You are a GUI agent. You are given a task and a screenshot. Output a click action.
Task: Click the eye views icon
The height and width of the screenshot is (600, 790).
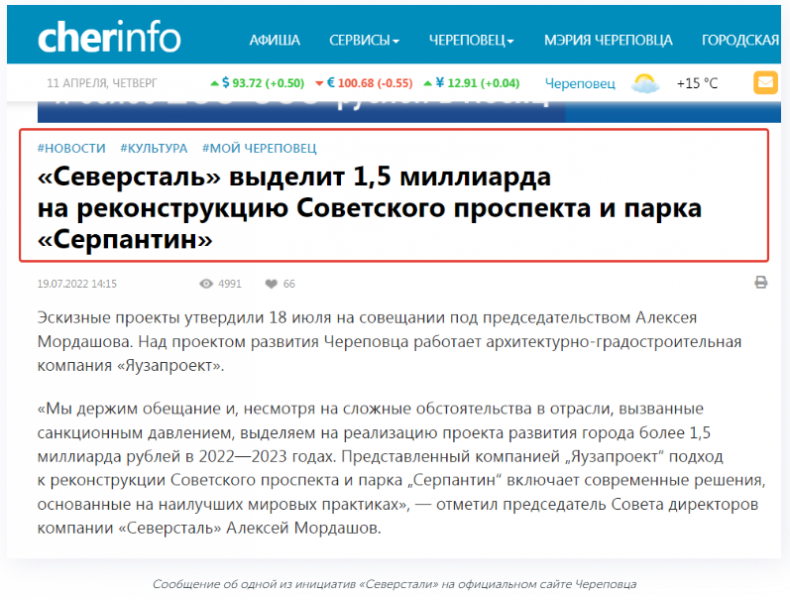206,284
